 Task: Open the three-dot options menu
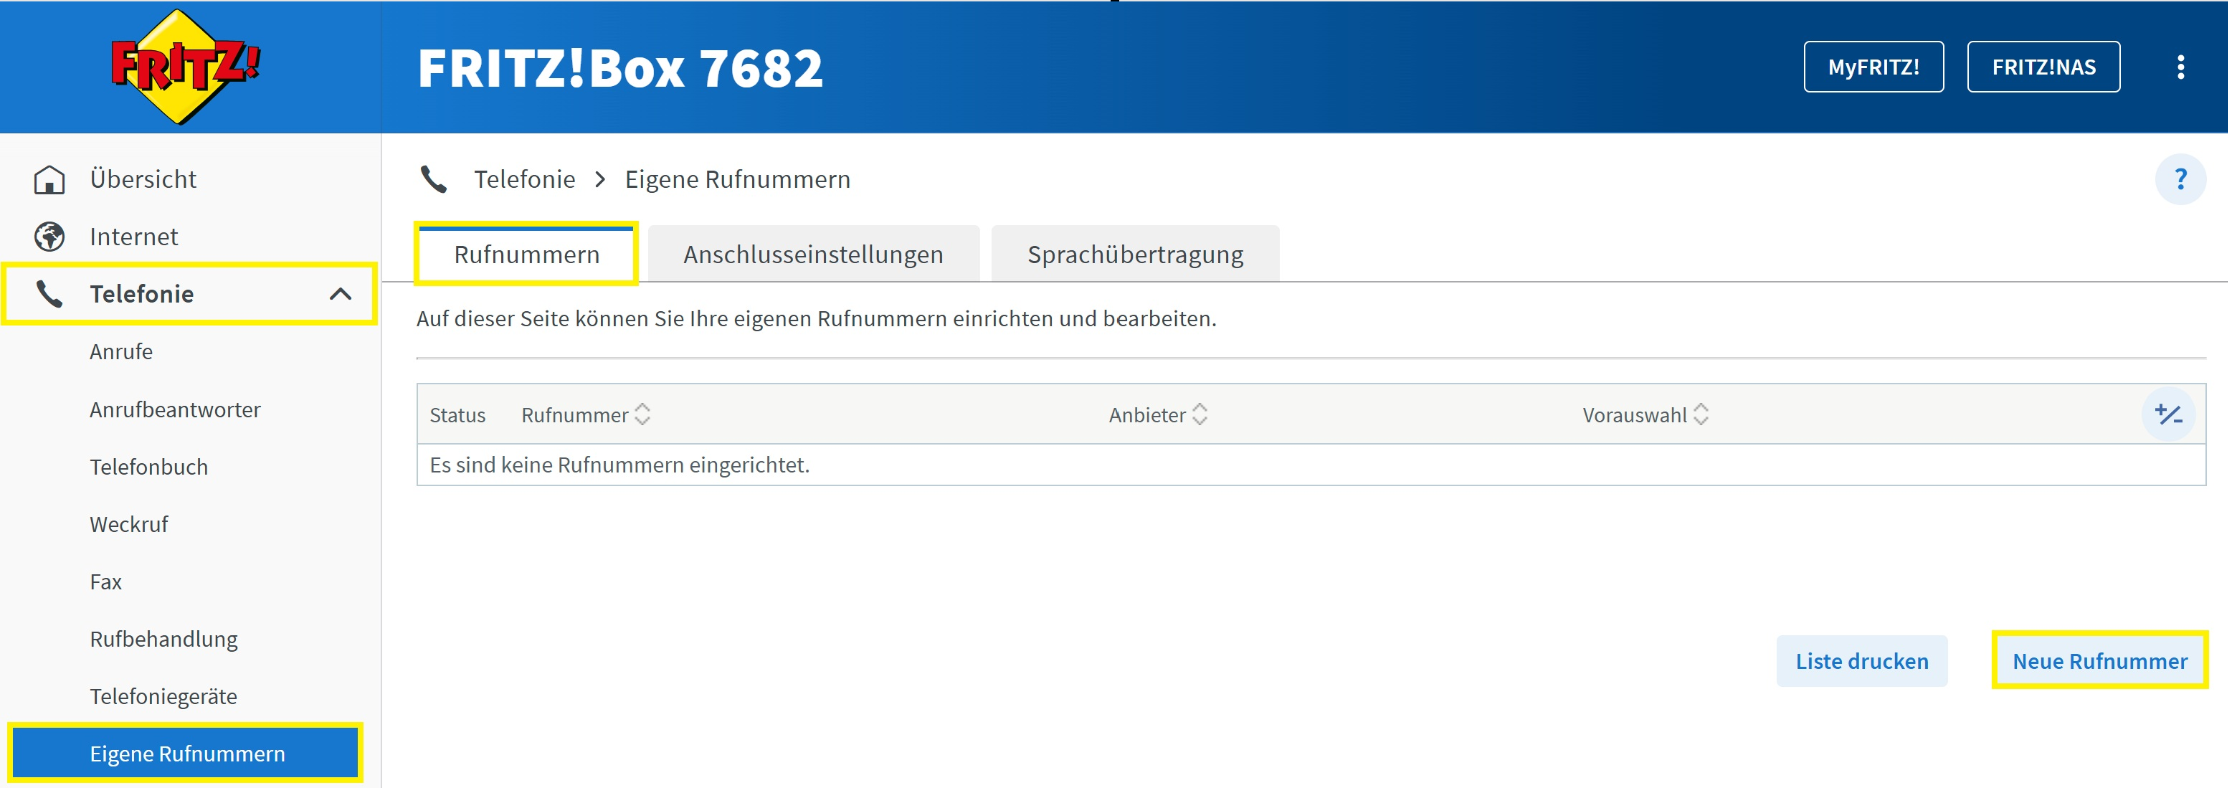point(2181,67)
